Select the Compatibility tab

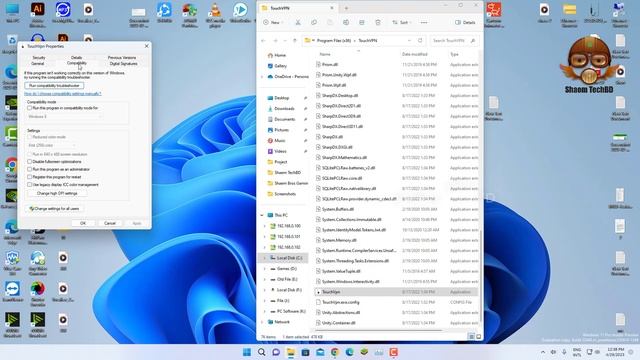77,63
